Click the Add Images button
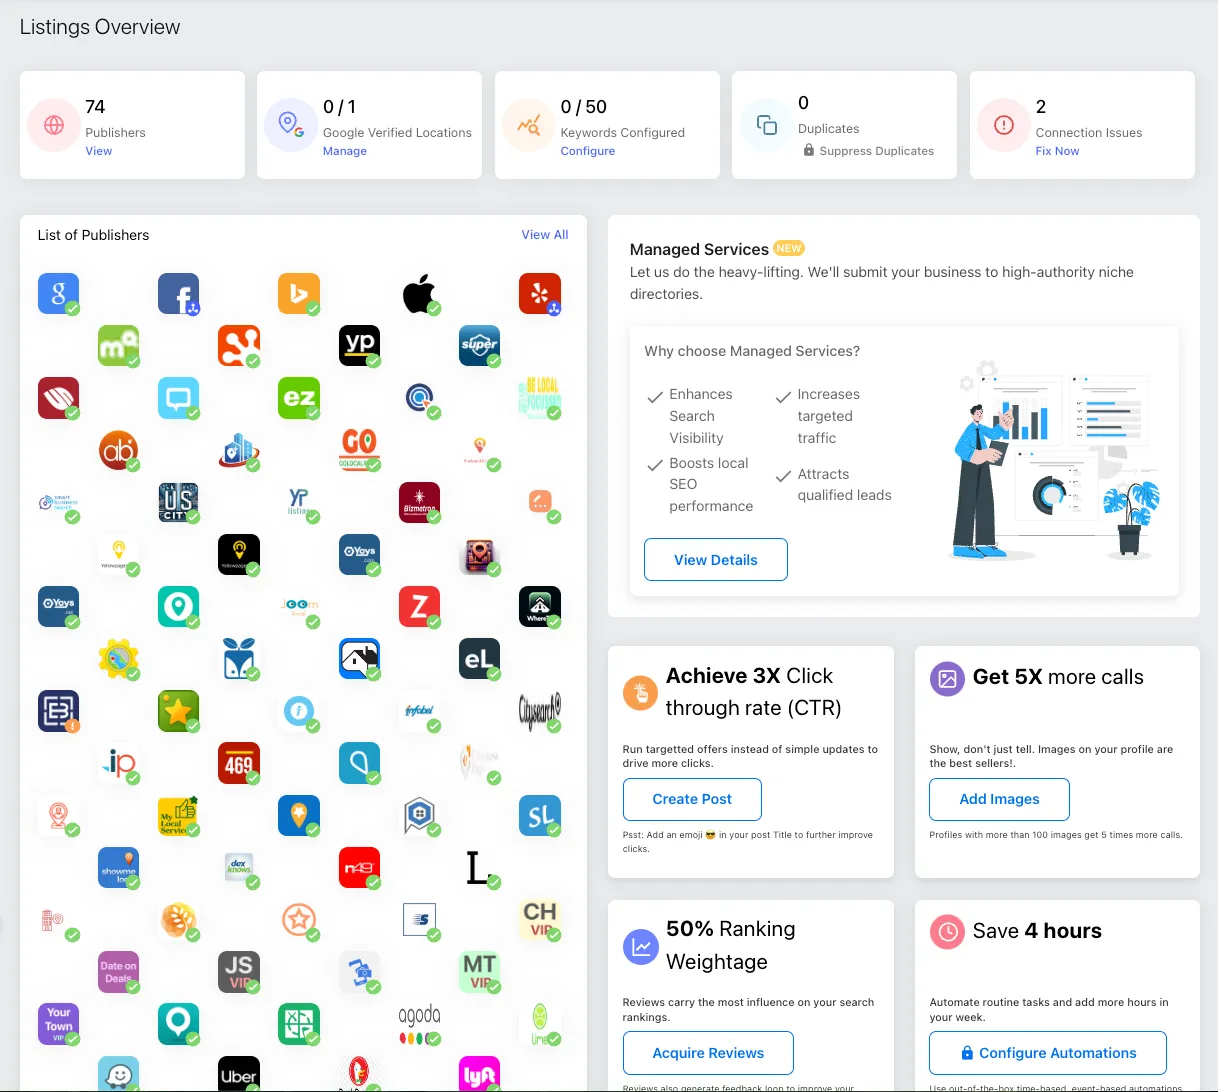Screen dimensions: 1218x1092 click(1000, 800)
